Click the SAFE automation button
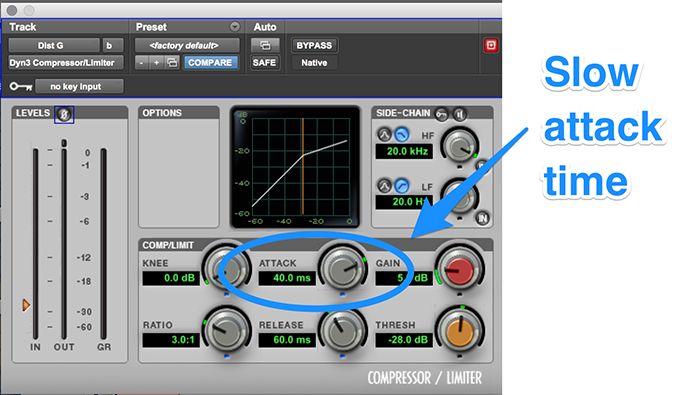The image size is (700, 395). [x=264, y=62]
